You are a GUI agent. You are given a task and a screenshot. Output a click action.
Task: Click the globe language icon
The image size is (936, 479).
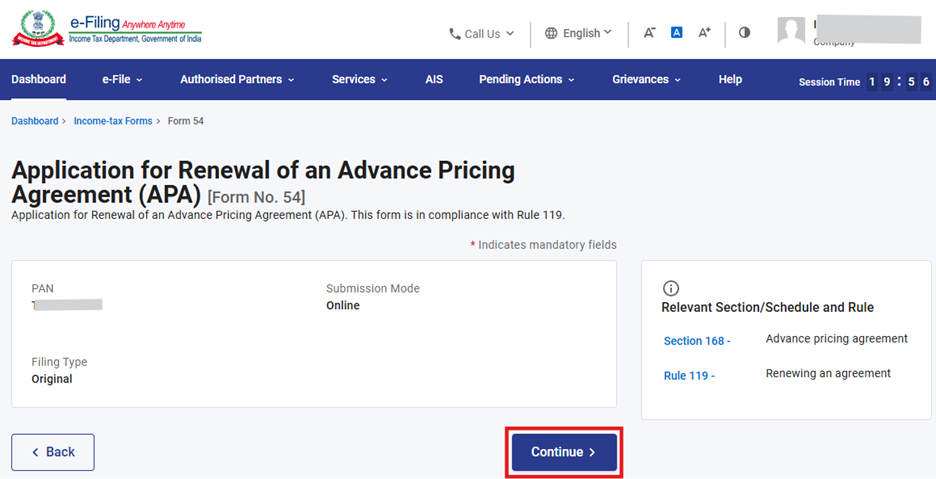tap(551, 33)
